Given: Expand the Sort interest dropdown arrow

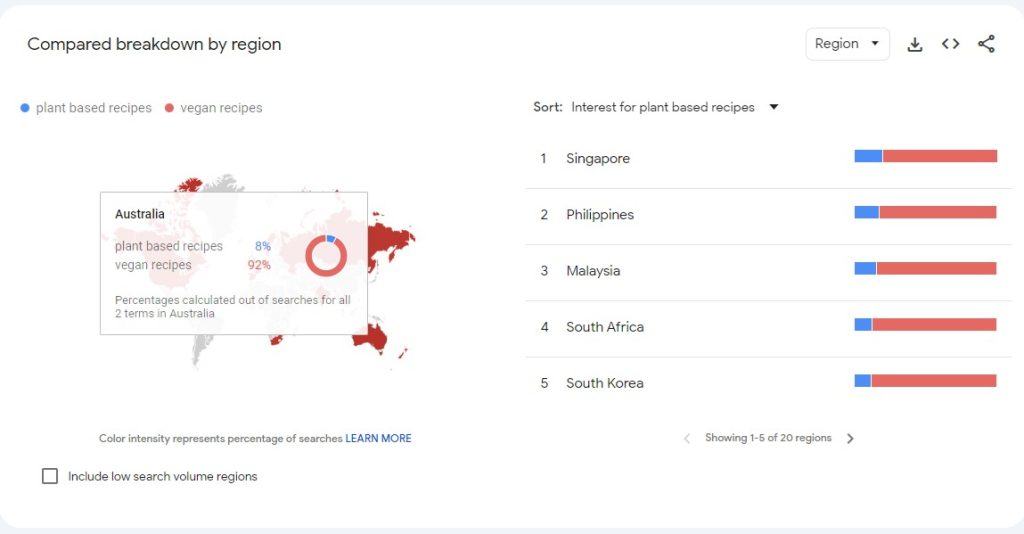Looking at the screenshot, I should 773,107.
